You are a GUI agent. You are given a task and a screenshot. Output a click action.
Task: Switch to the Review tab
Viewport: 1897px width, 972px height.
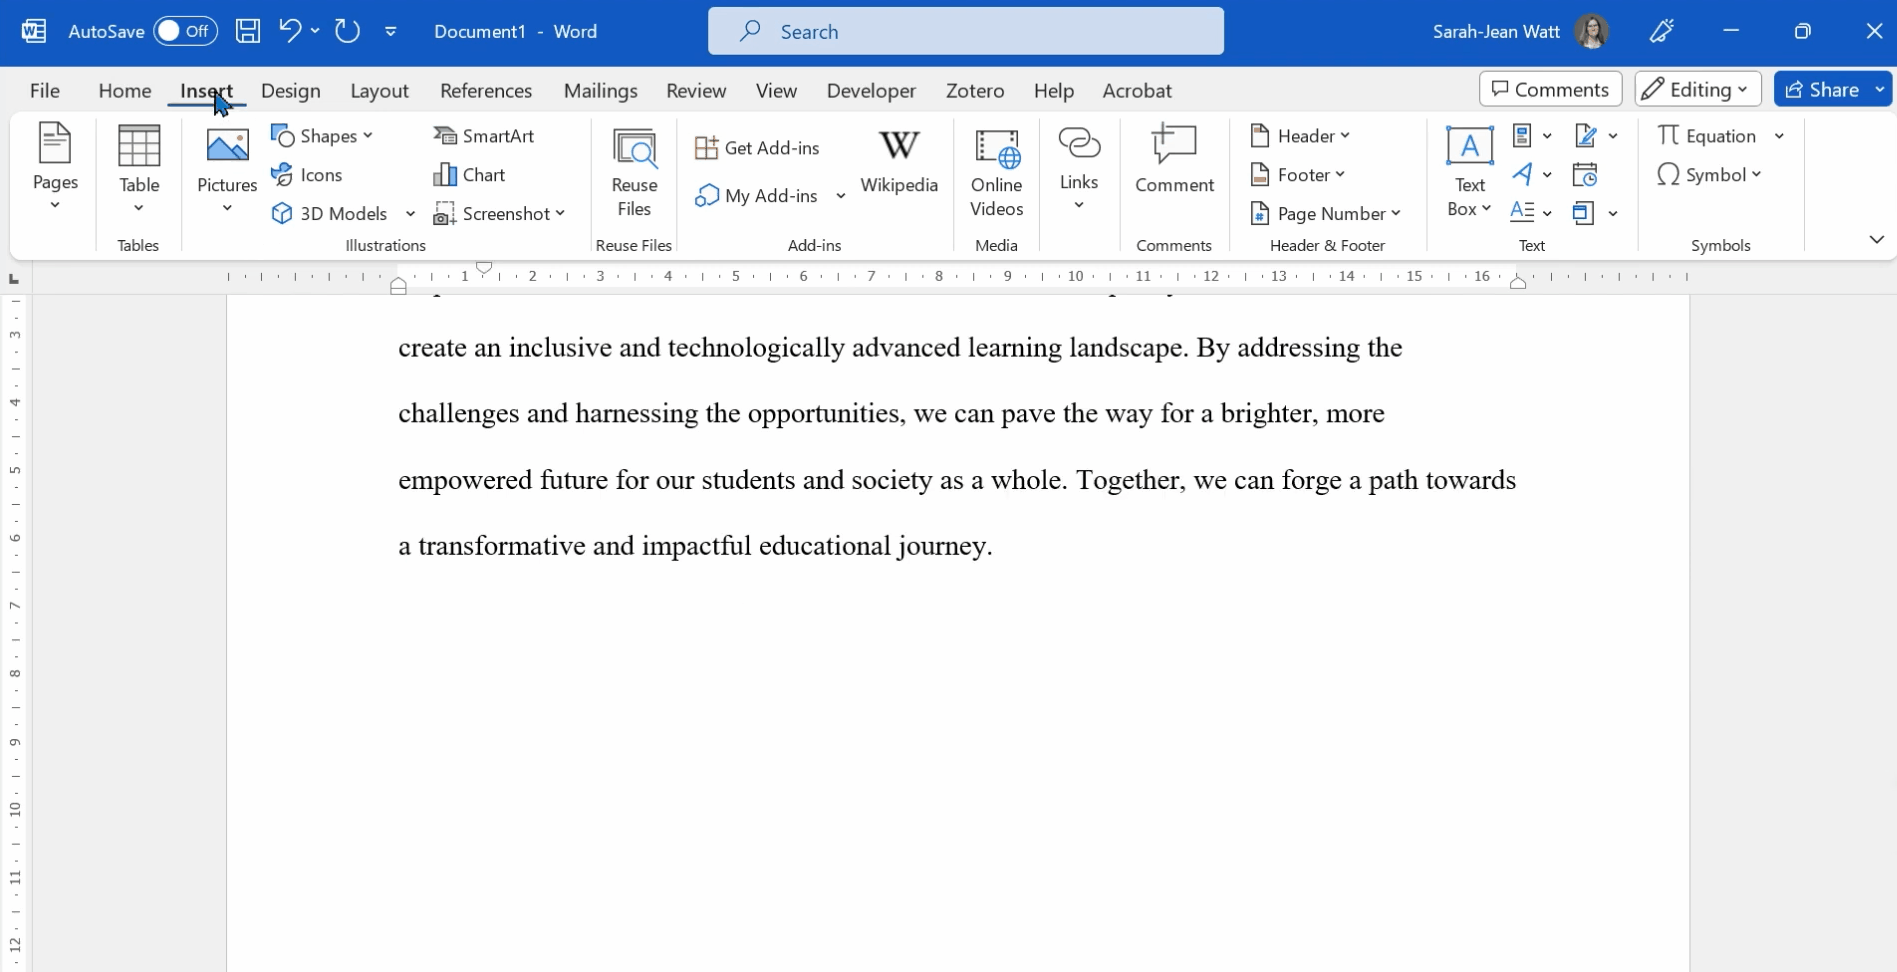(x=696, y=90)
